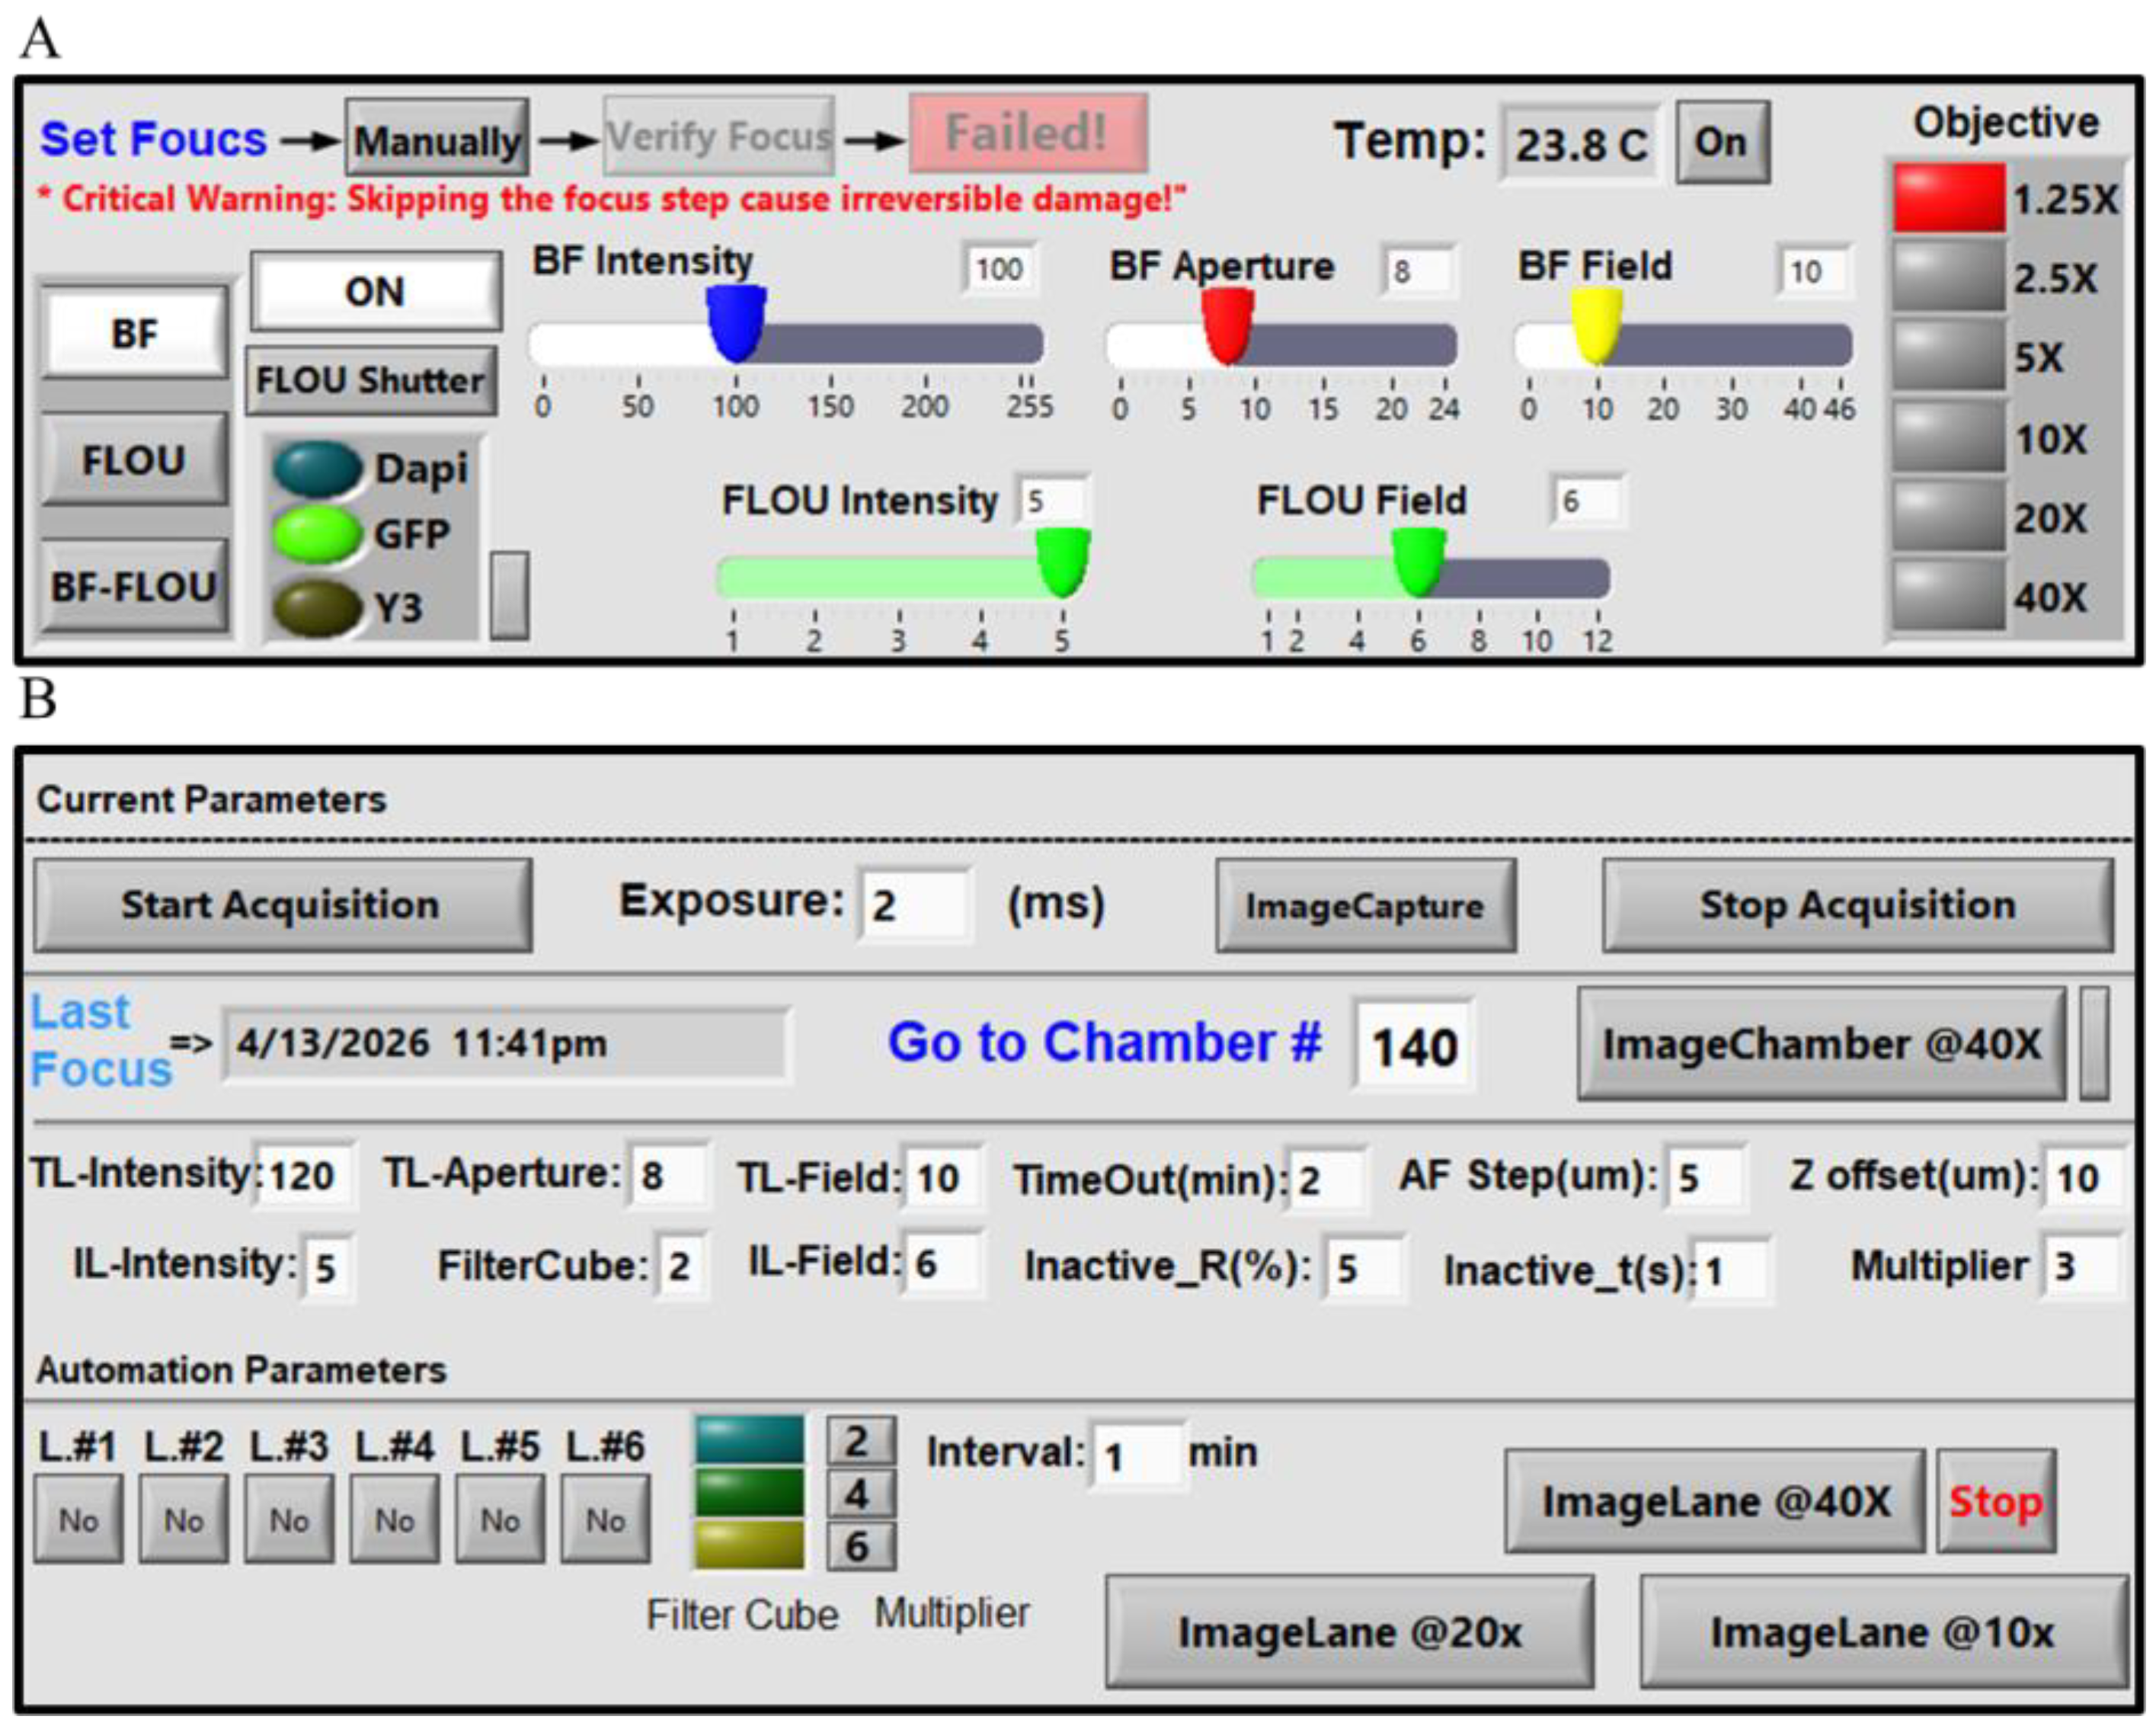
Task: Click the Manually focus button
Action: pos(437,139)
